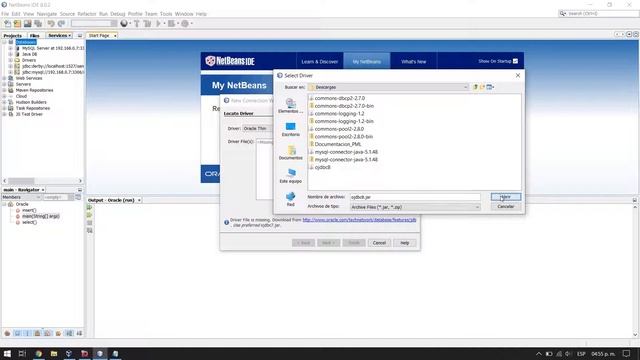The height and width of the screenshot is (360, 640).
Task: Collapse the Databases tree node
Action: coord(4,42)
